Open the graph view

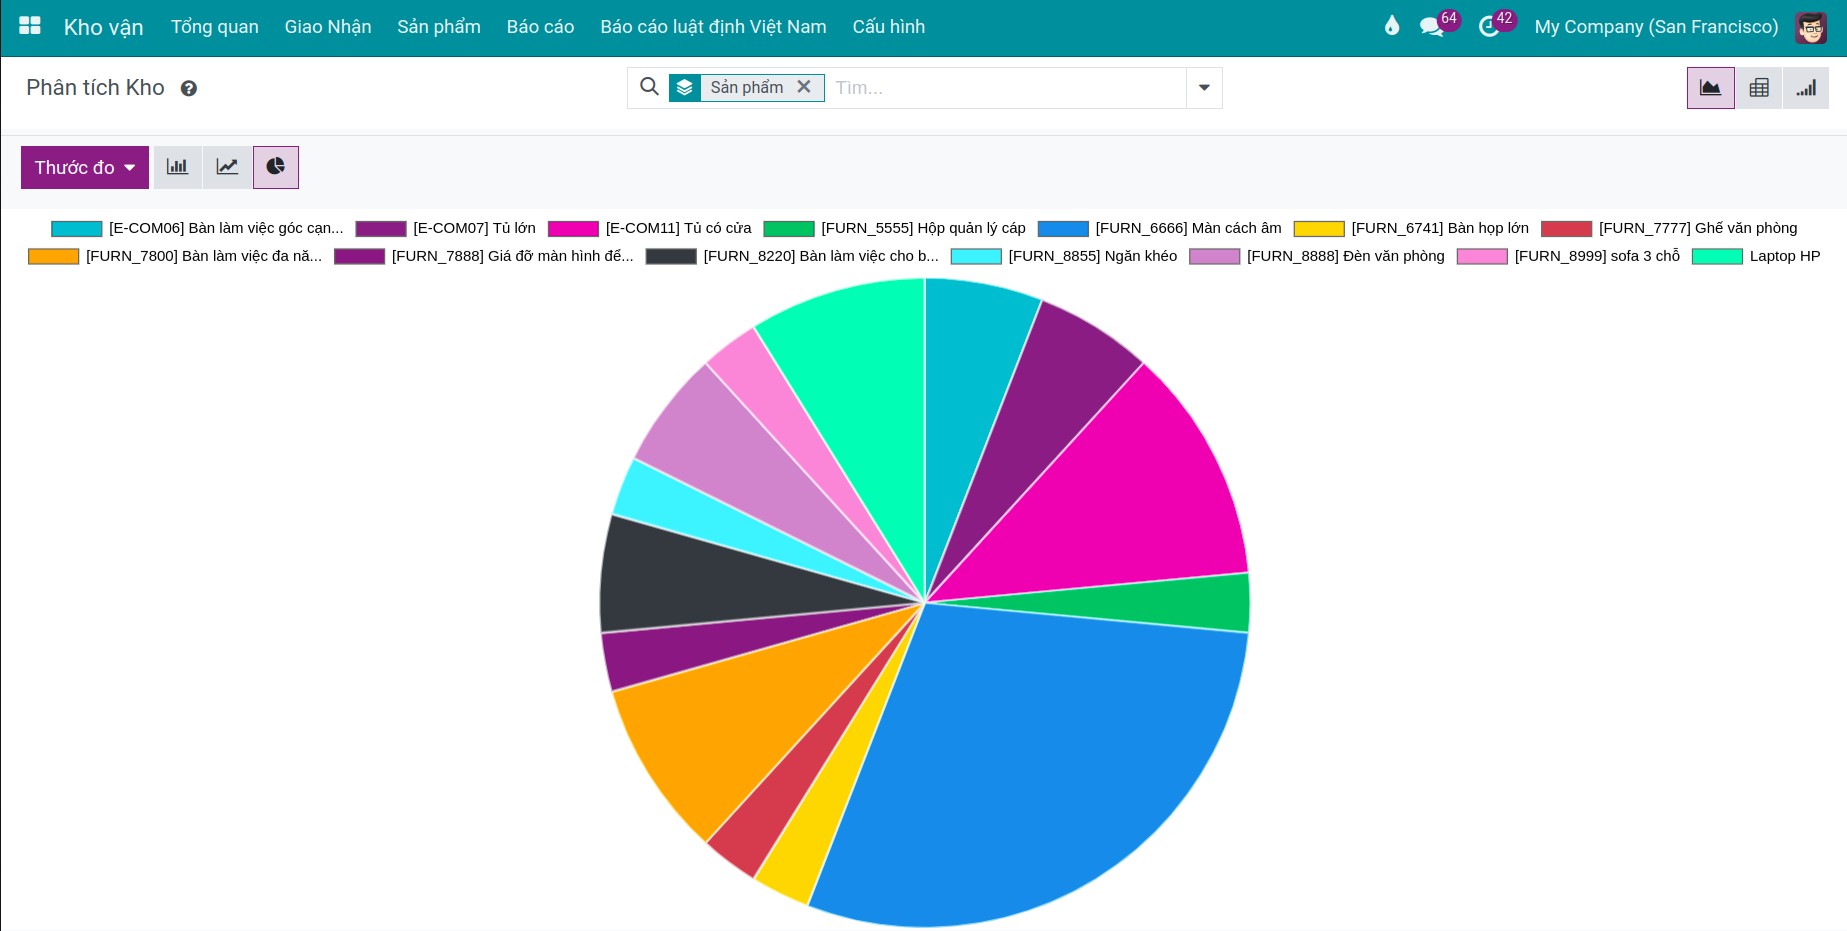[x=1710, y=88]
